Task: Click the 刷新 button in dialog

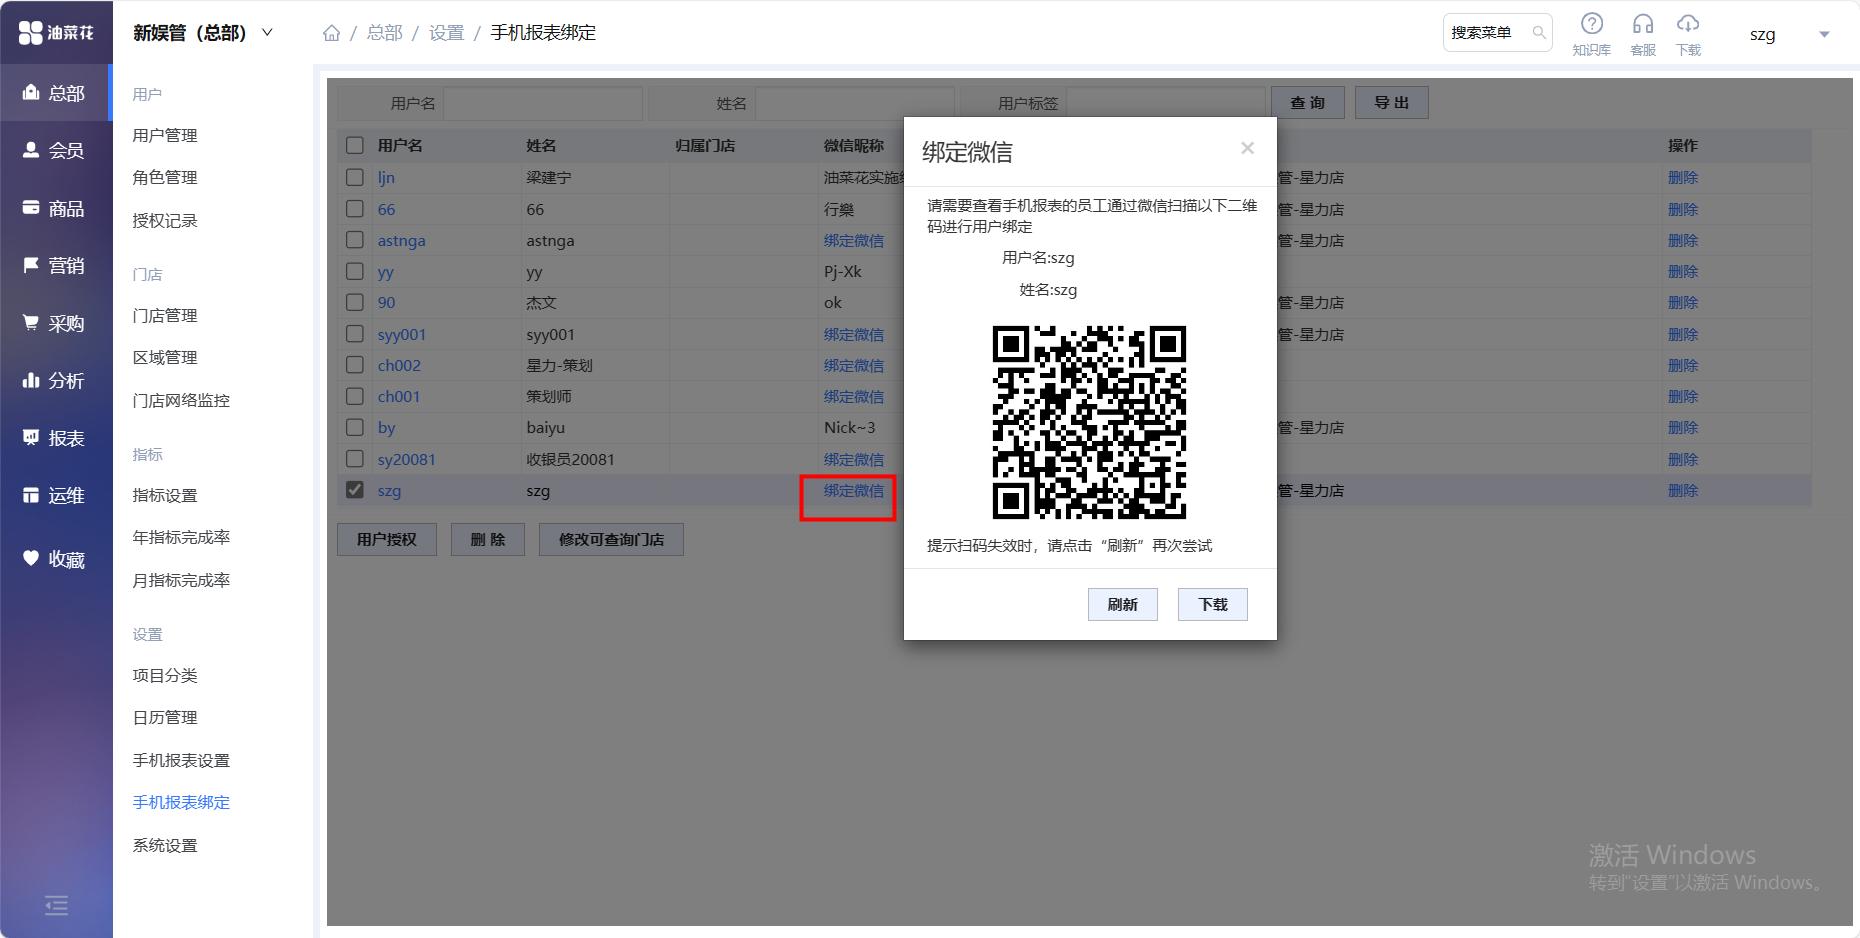Action: (x=1122, y=604)
